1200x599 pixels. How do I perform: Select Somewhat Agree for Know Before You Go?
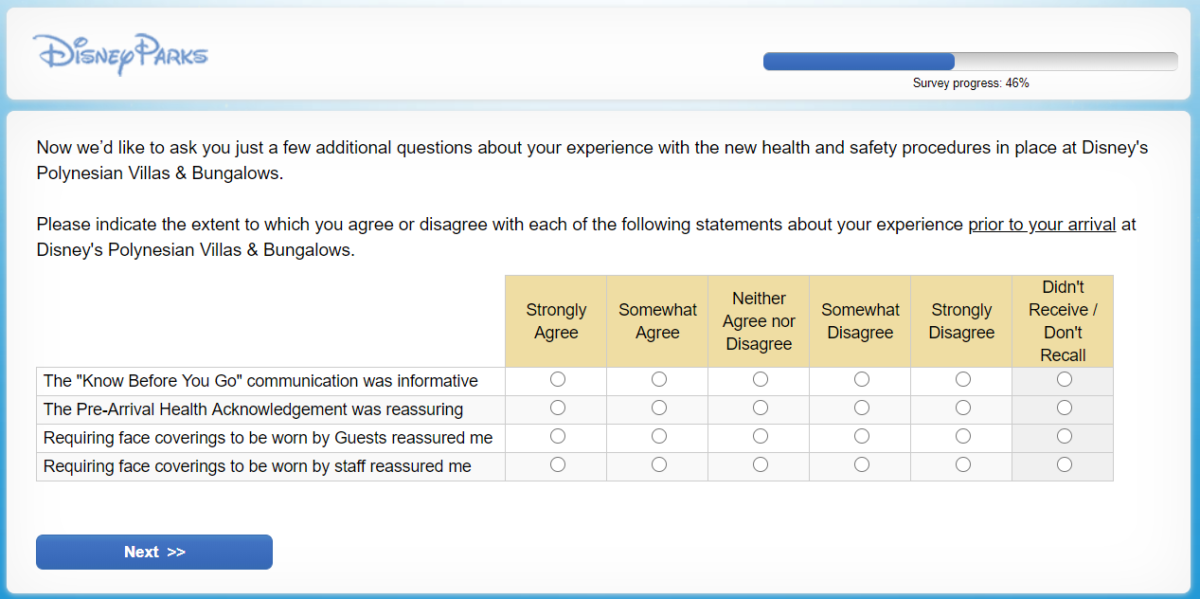tap(659, 380)
